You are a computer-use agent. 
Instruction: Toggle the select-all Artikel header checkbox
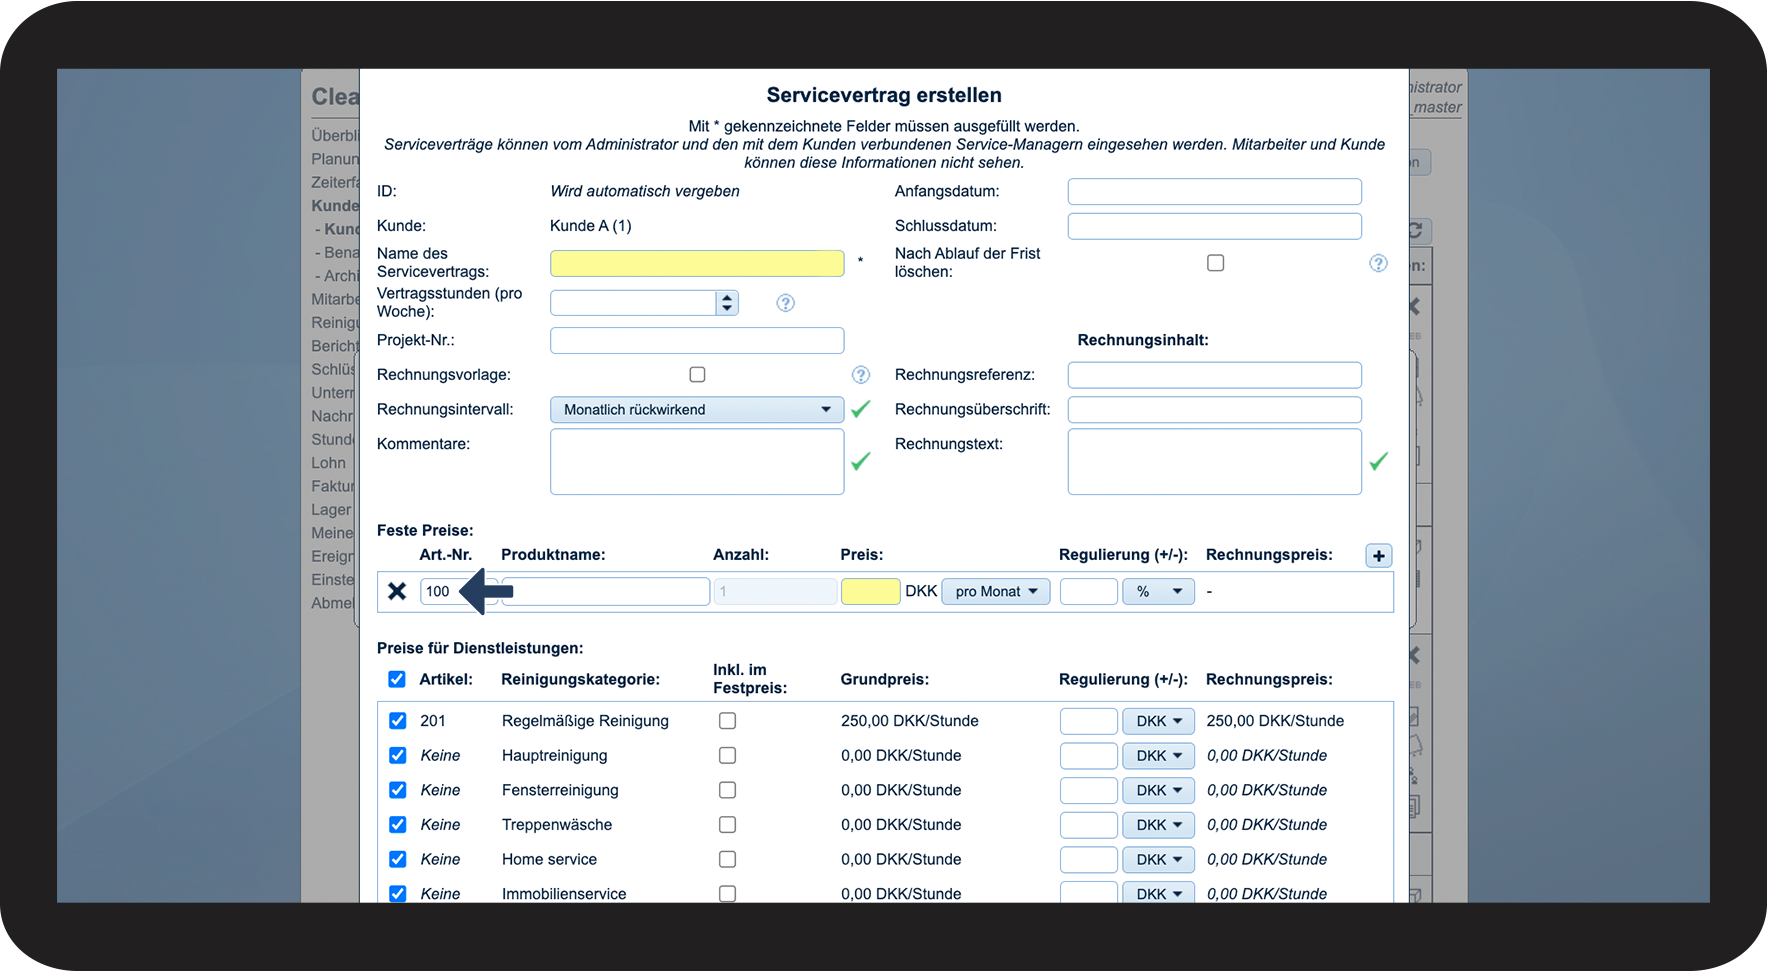point(397,679)
